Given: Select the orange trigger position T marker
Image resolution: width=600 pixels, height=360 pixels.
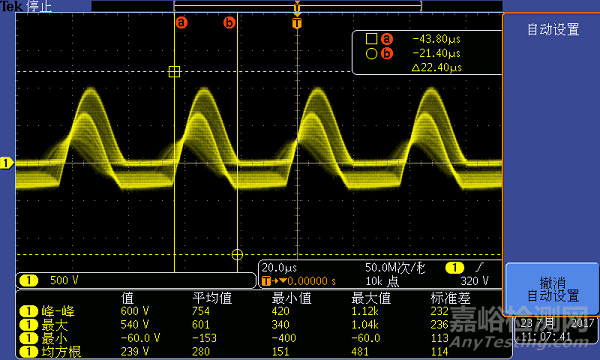Looking at the screenshot, I should 297,23.
